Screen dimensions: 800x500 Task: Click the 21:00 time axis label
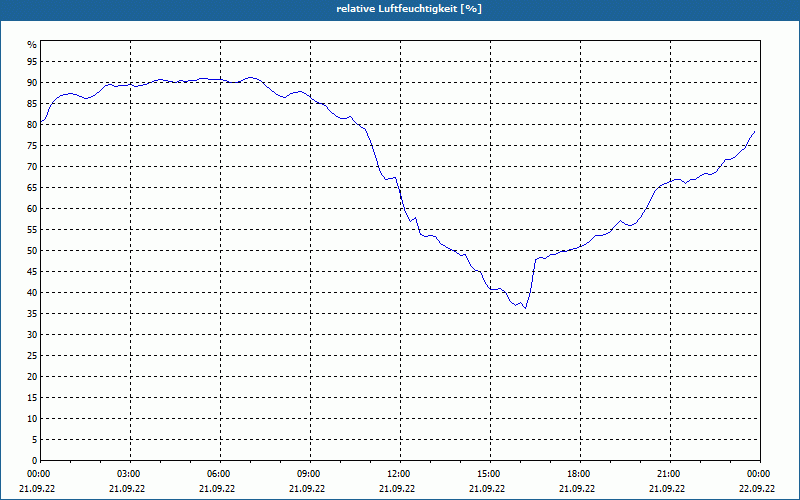pyautogui.click(x=670, y=474)
